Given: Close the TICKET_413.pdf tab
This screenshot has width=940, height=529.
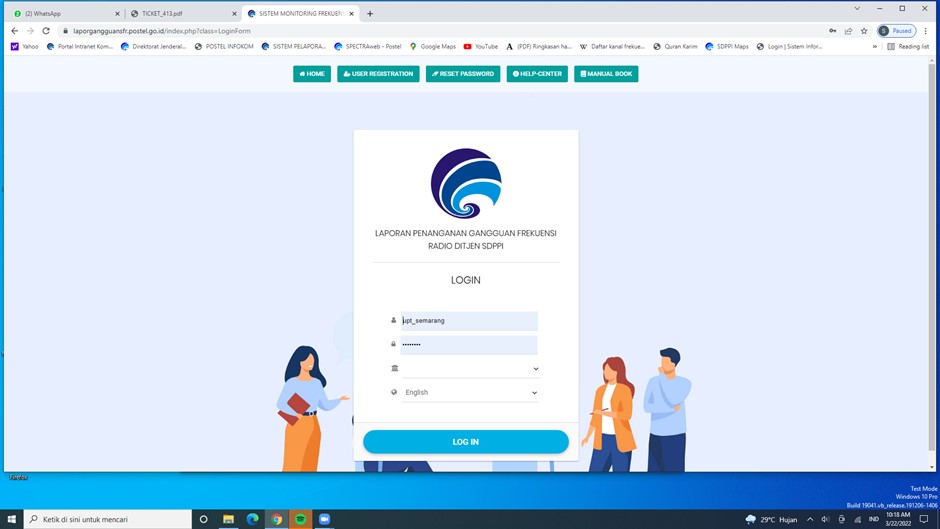Looking at the screenshot, I should 234,14.
